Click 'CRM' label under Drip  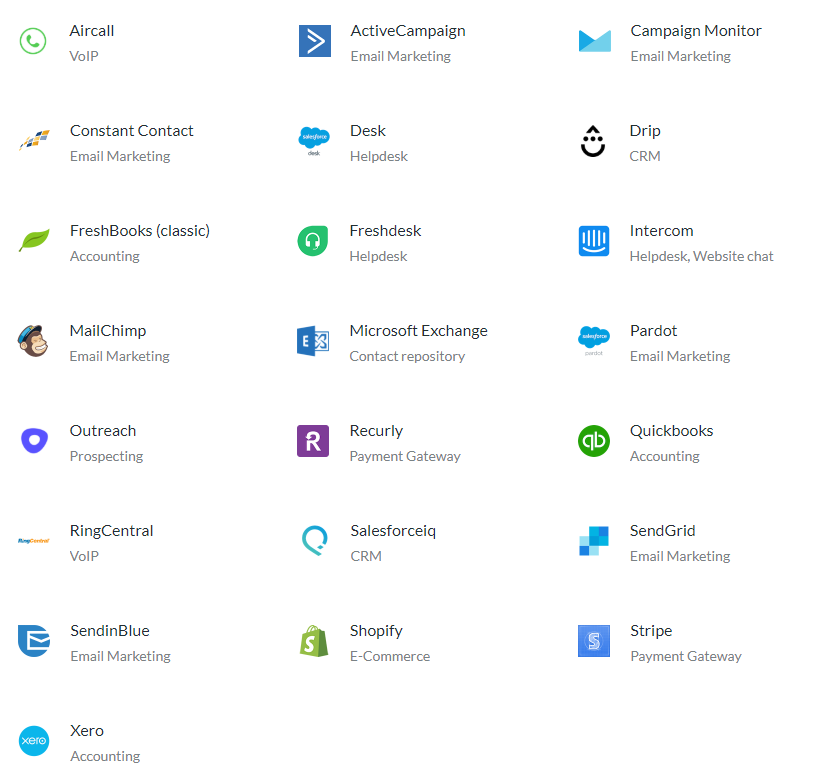tap(645, 157)
